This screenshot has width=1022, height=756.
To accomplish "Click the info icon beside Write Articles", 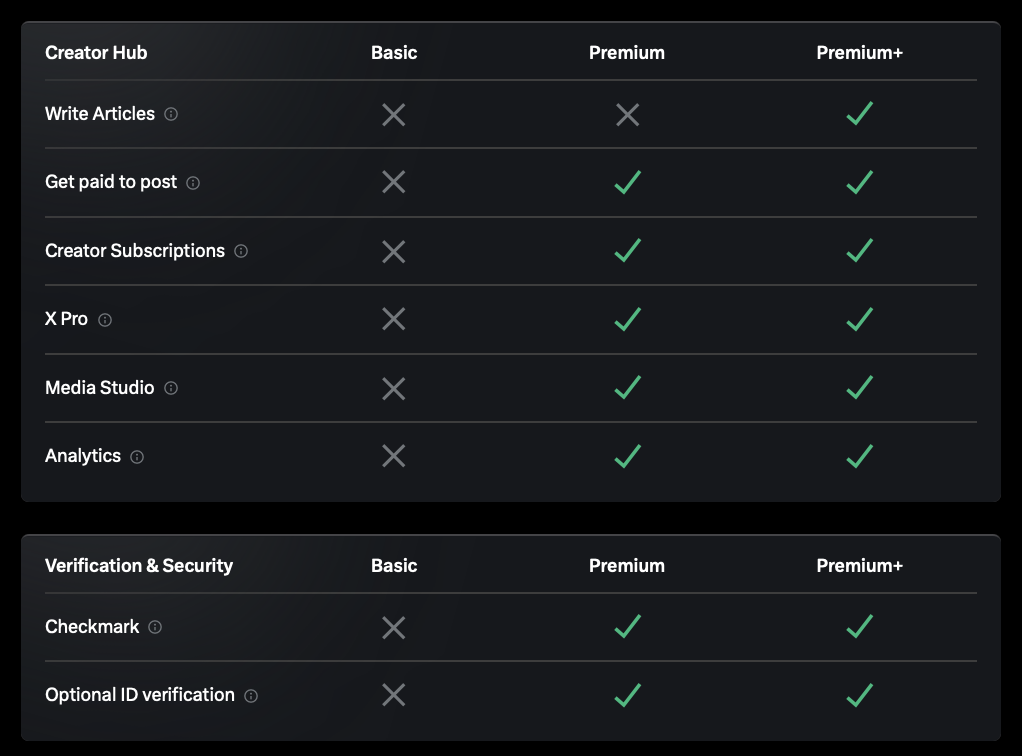I will pos(171,114).
